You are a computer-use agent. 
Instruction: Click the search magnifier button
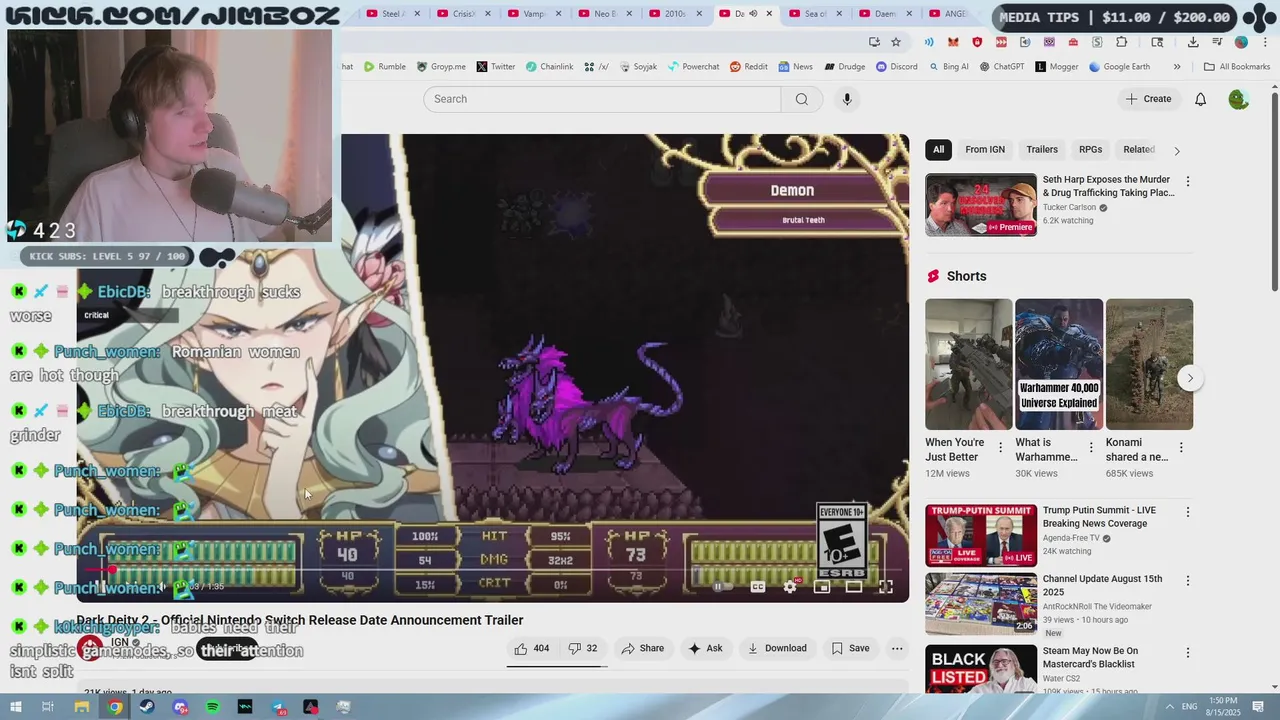click(x=801, y=99)
